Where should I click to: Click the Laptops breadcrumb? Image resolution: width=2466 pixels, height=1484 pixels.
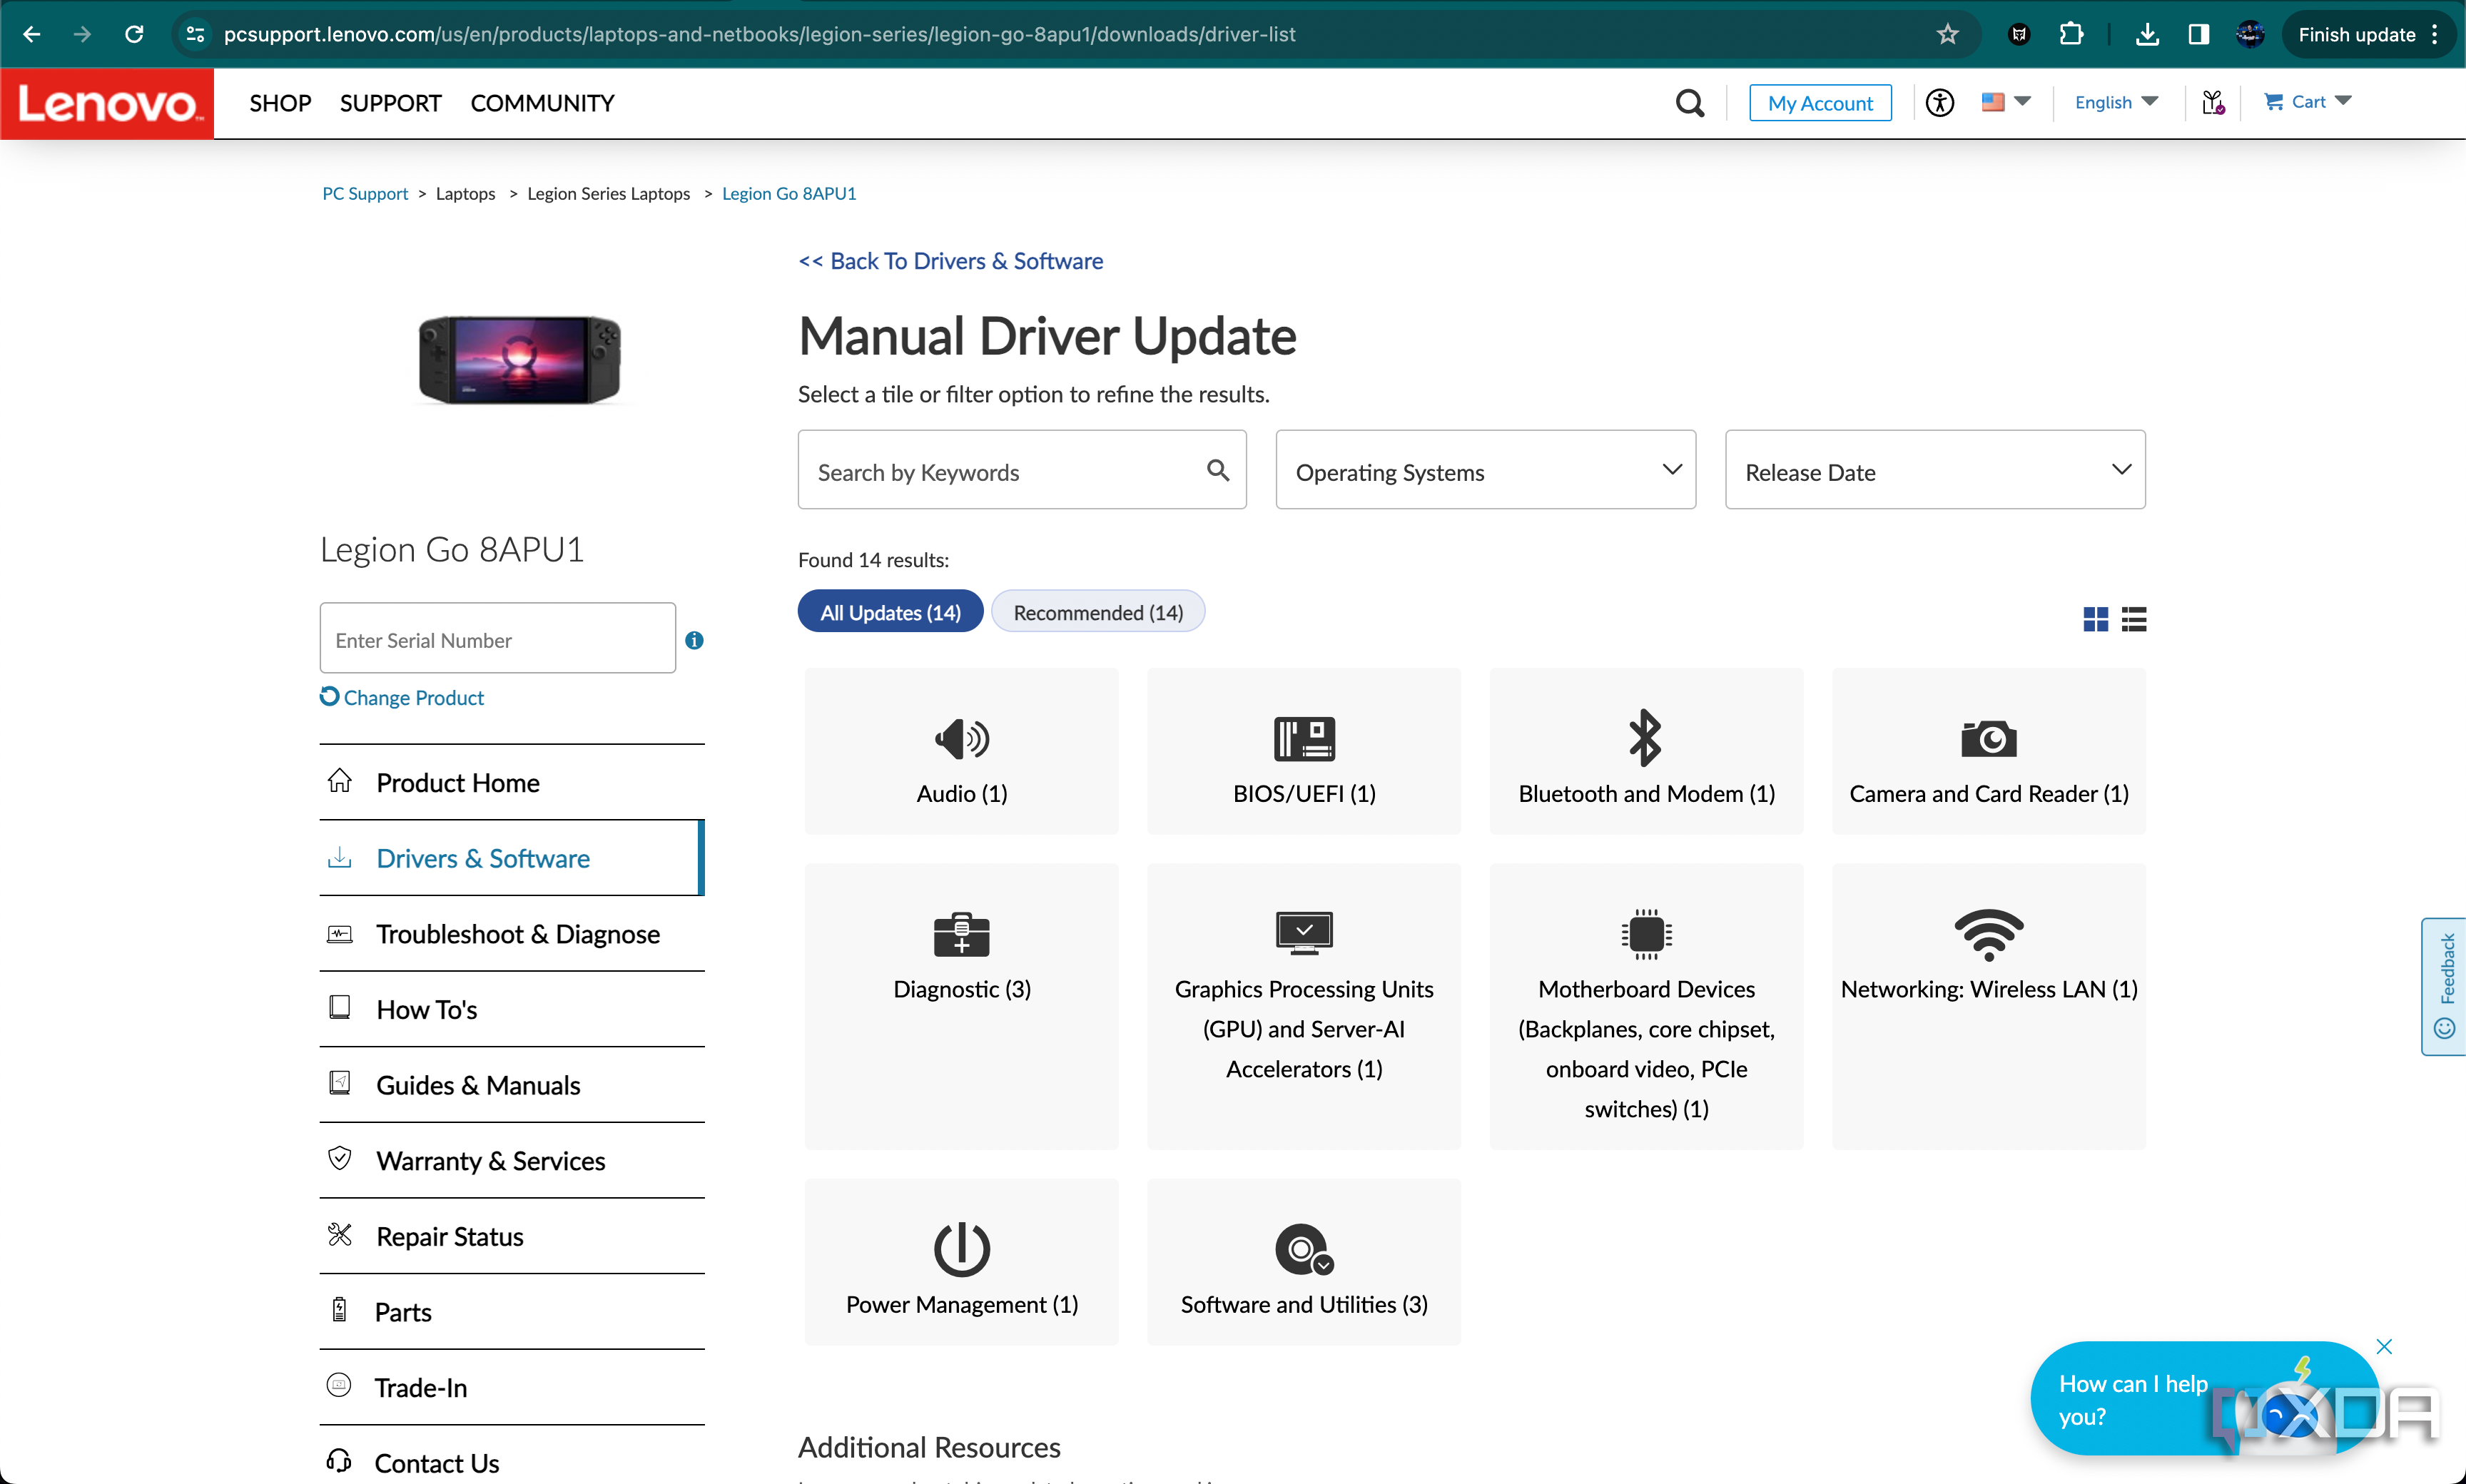465,193
